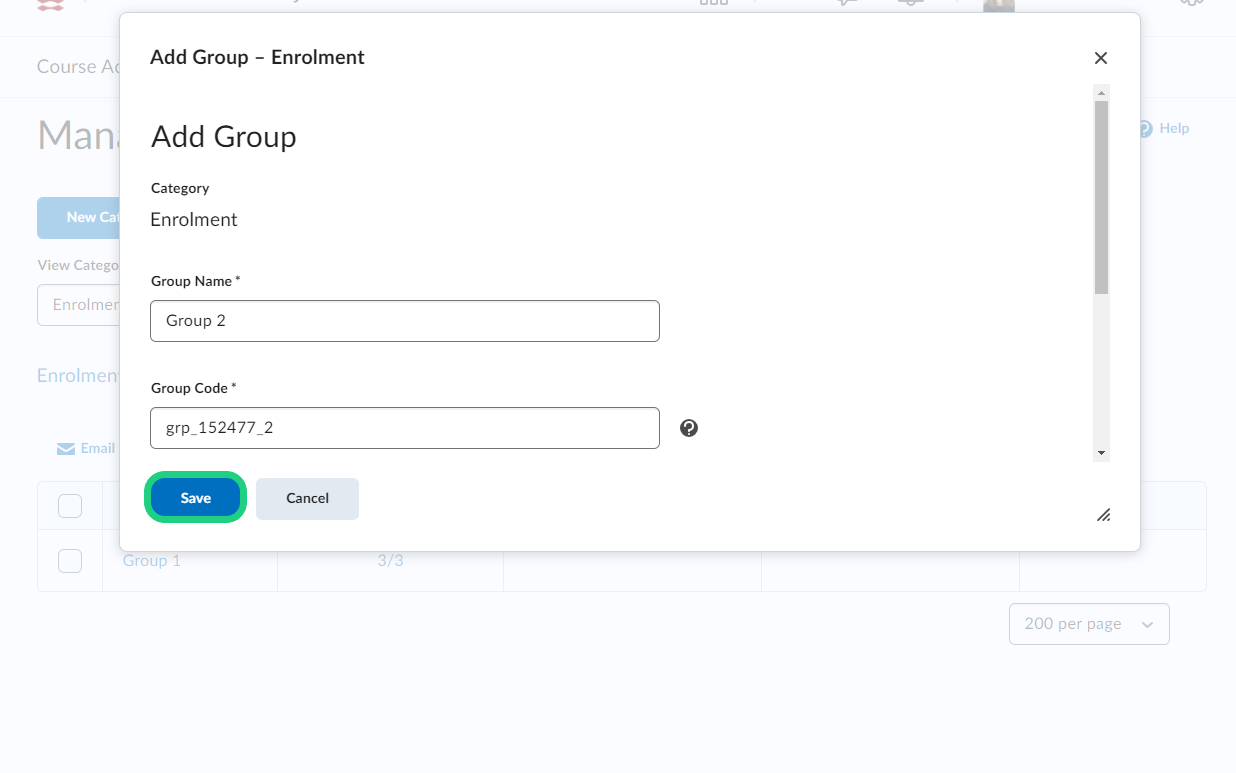Click the scrollbar down arrow in dialog

point(1101,453)
